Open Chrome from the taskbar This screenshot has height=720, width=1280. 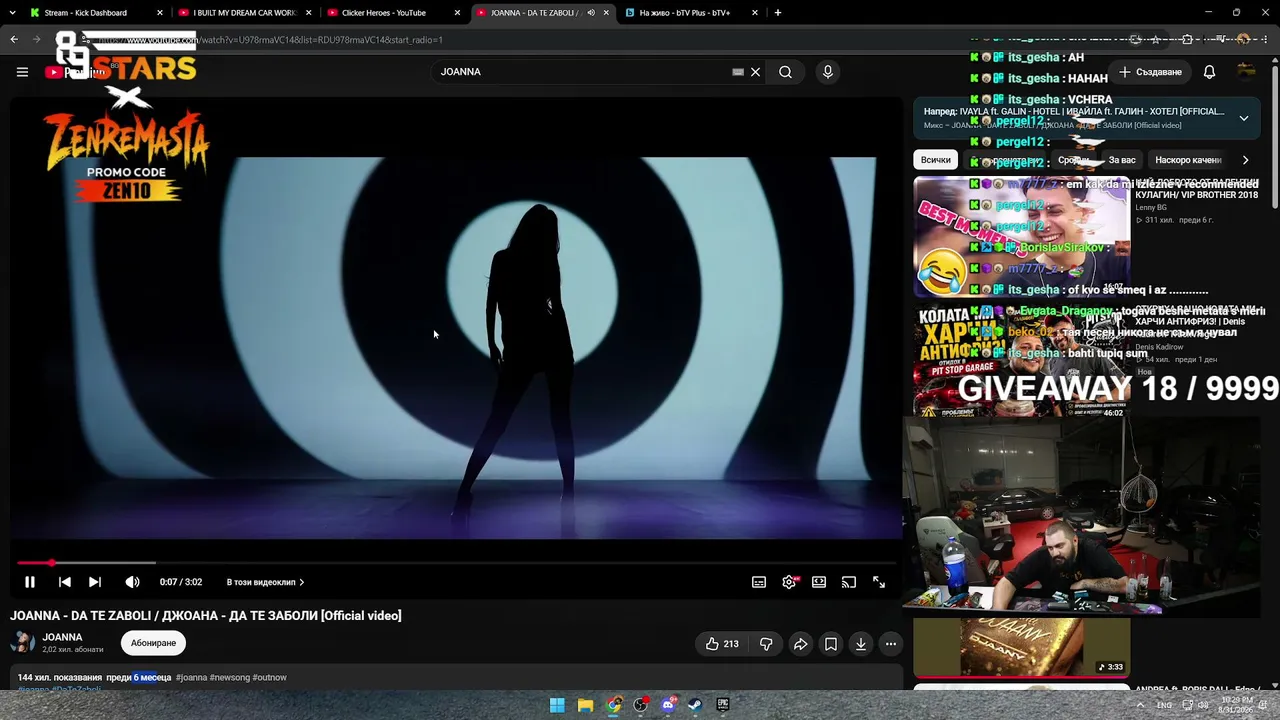[x=613, y=705]
